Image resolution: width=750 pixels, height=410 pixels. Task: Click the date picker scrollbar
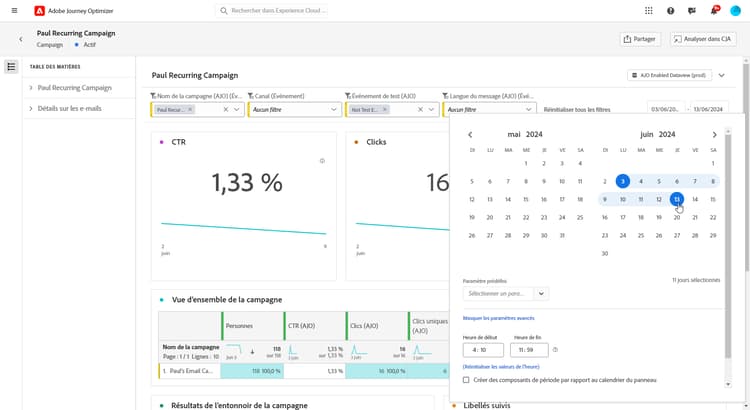(x=728, y=246)
